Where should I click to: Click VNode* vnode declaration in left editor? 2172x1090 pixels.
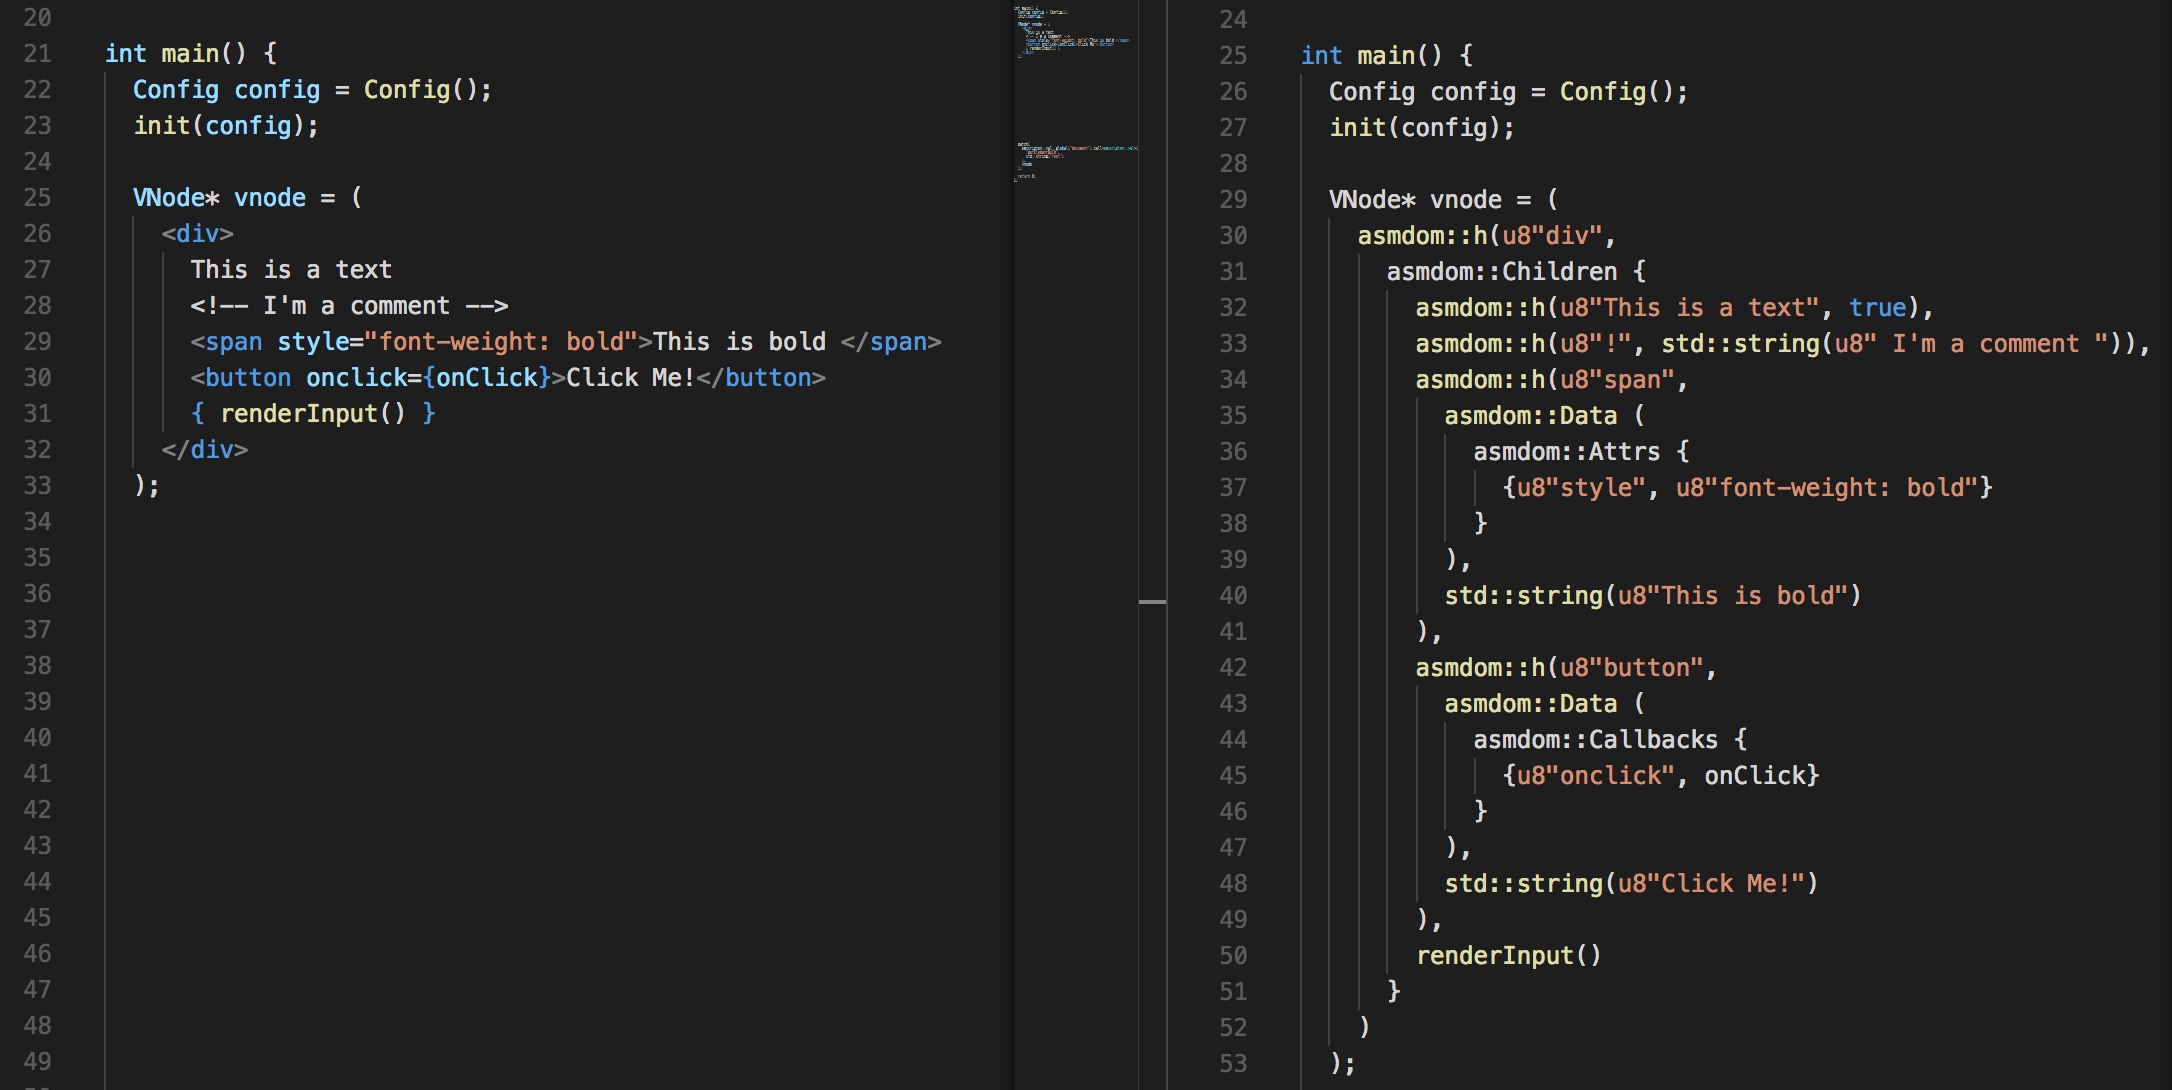[x=220, y=198]
